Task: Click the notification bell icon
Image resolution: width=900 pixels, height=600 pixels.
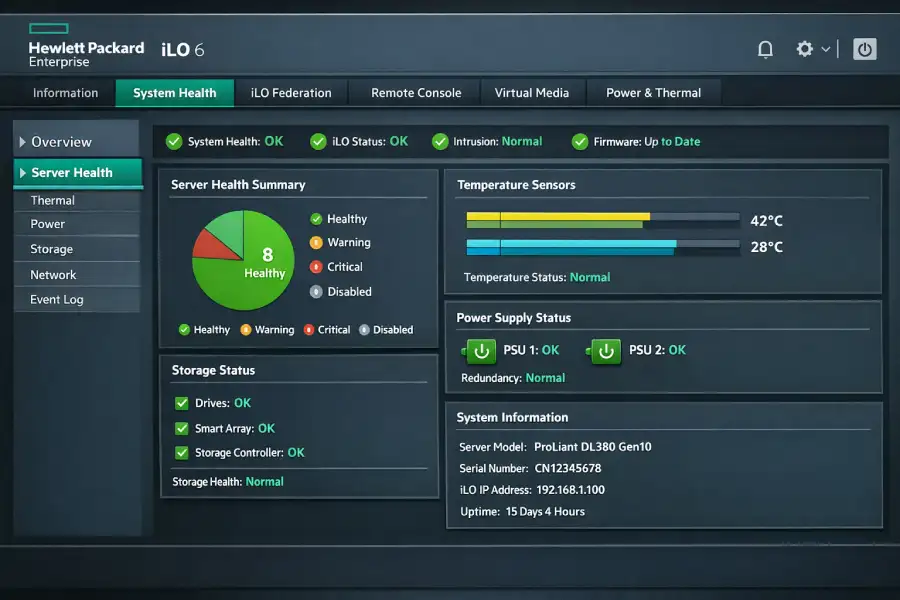Action: coord(765,49)
